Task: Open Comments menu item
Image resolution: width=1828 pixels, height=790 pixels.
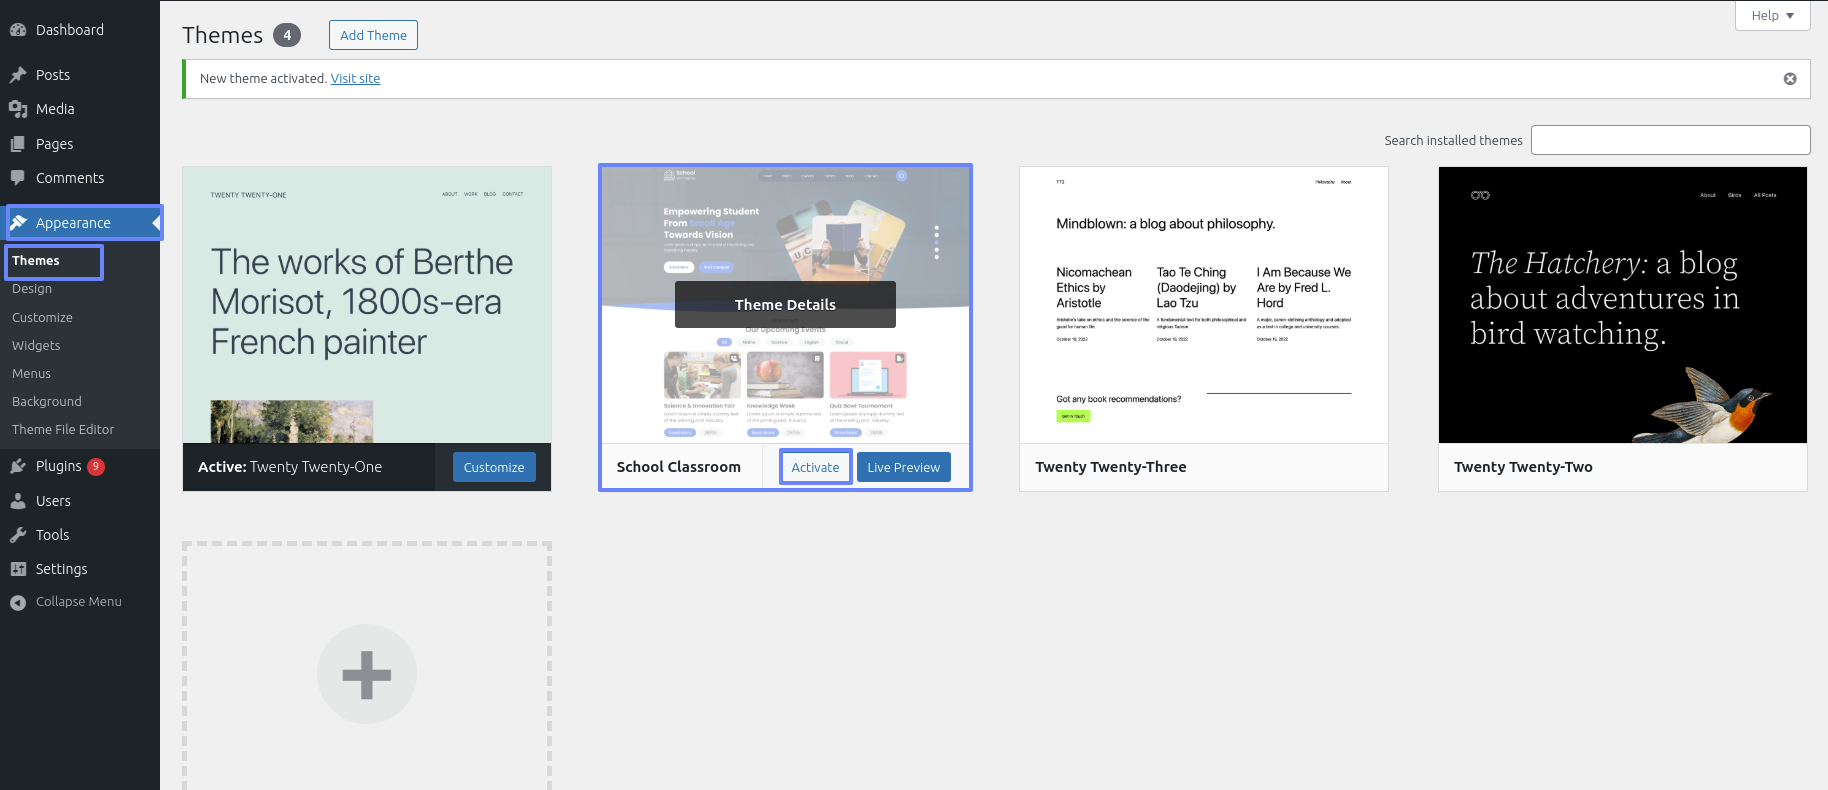Action: (80, 178)
